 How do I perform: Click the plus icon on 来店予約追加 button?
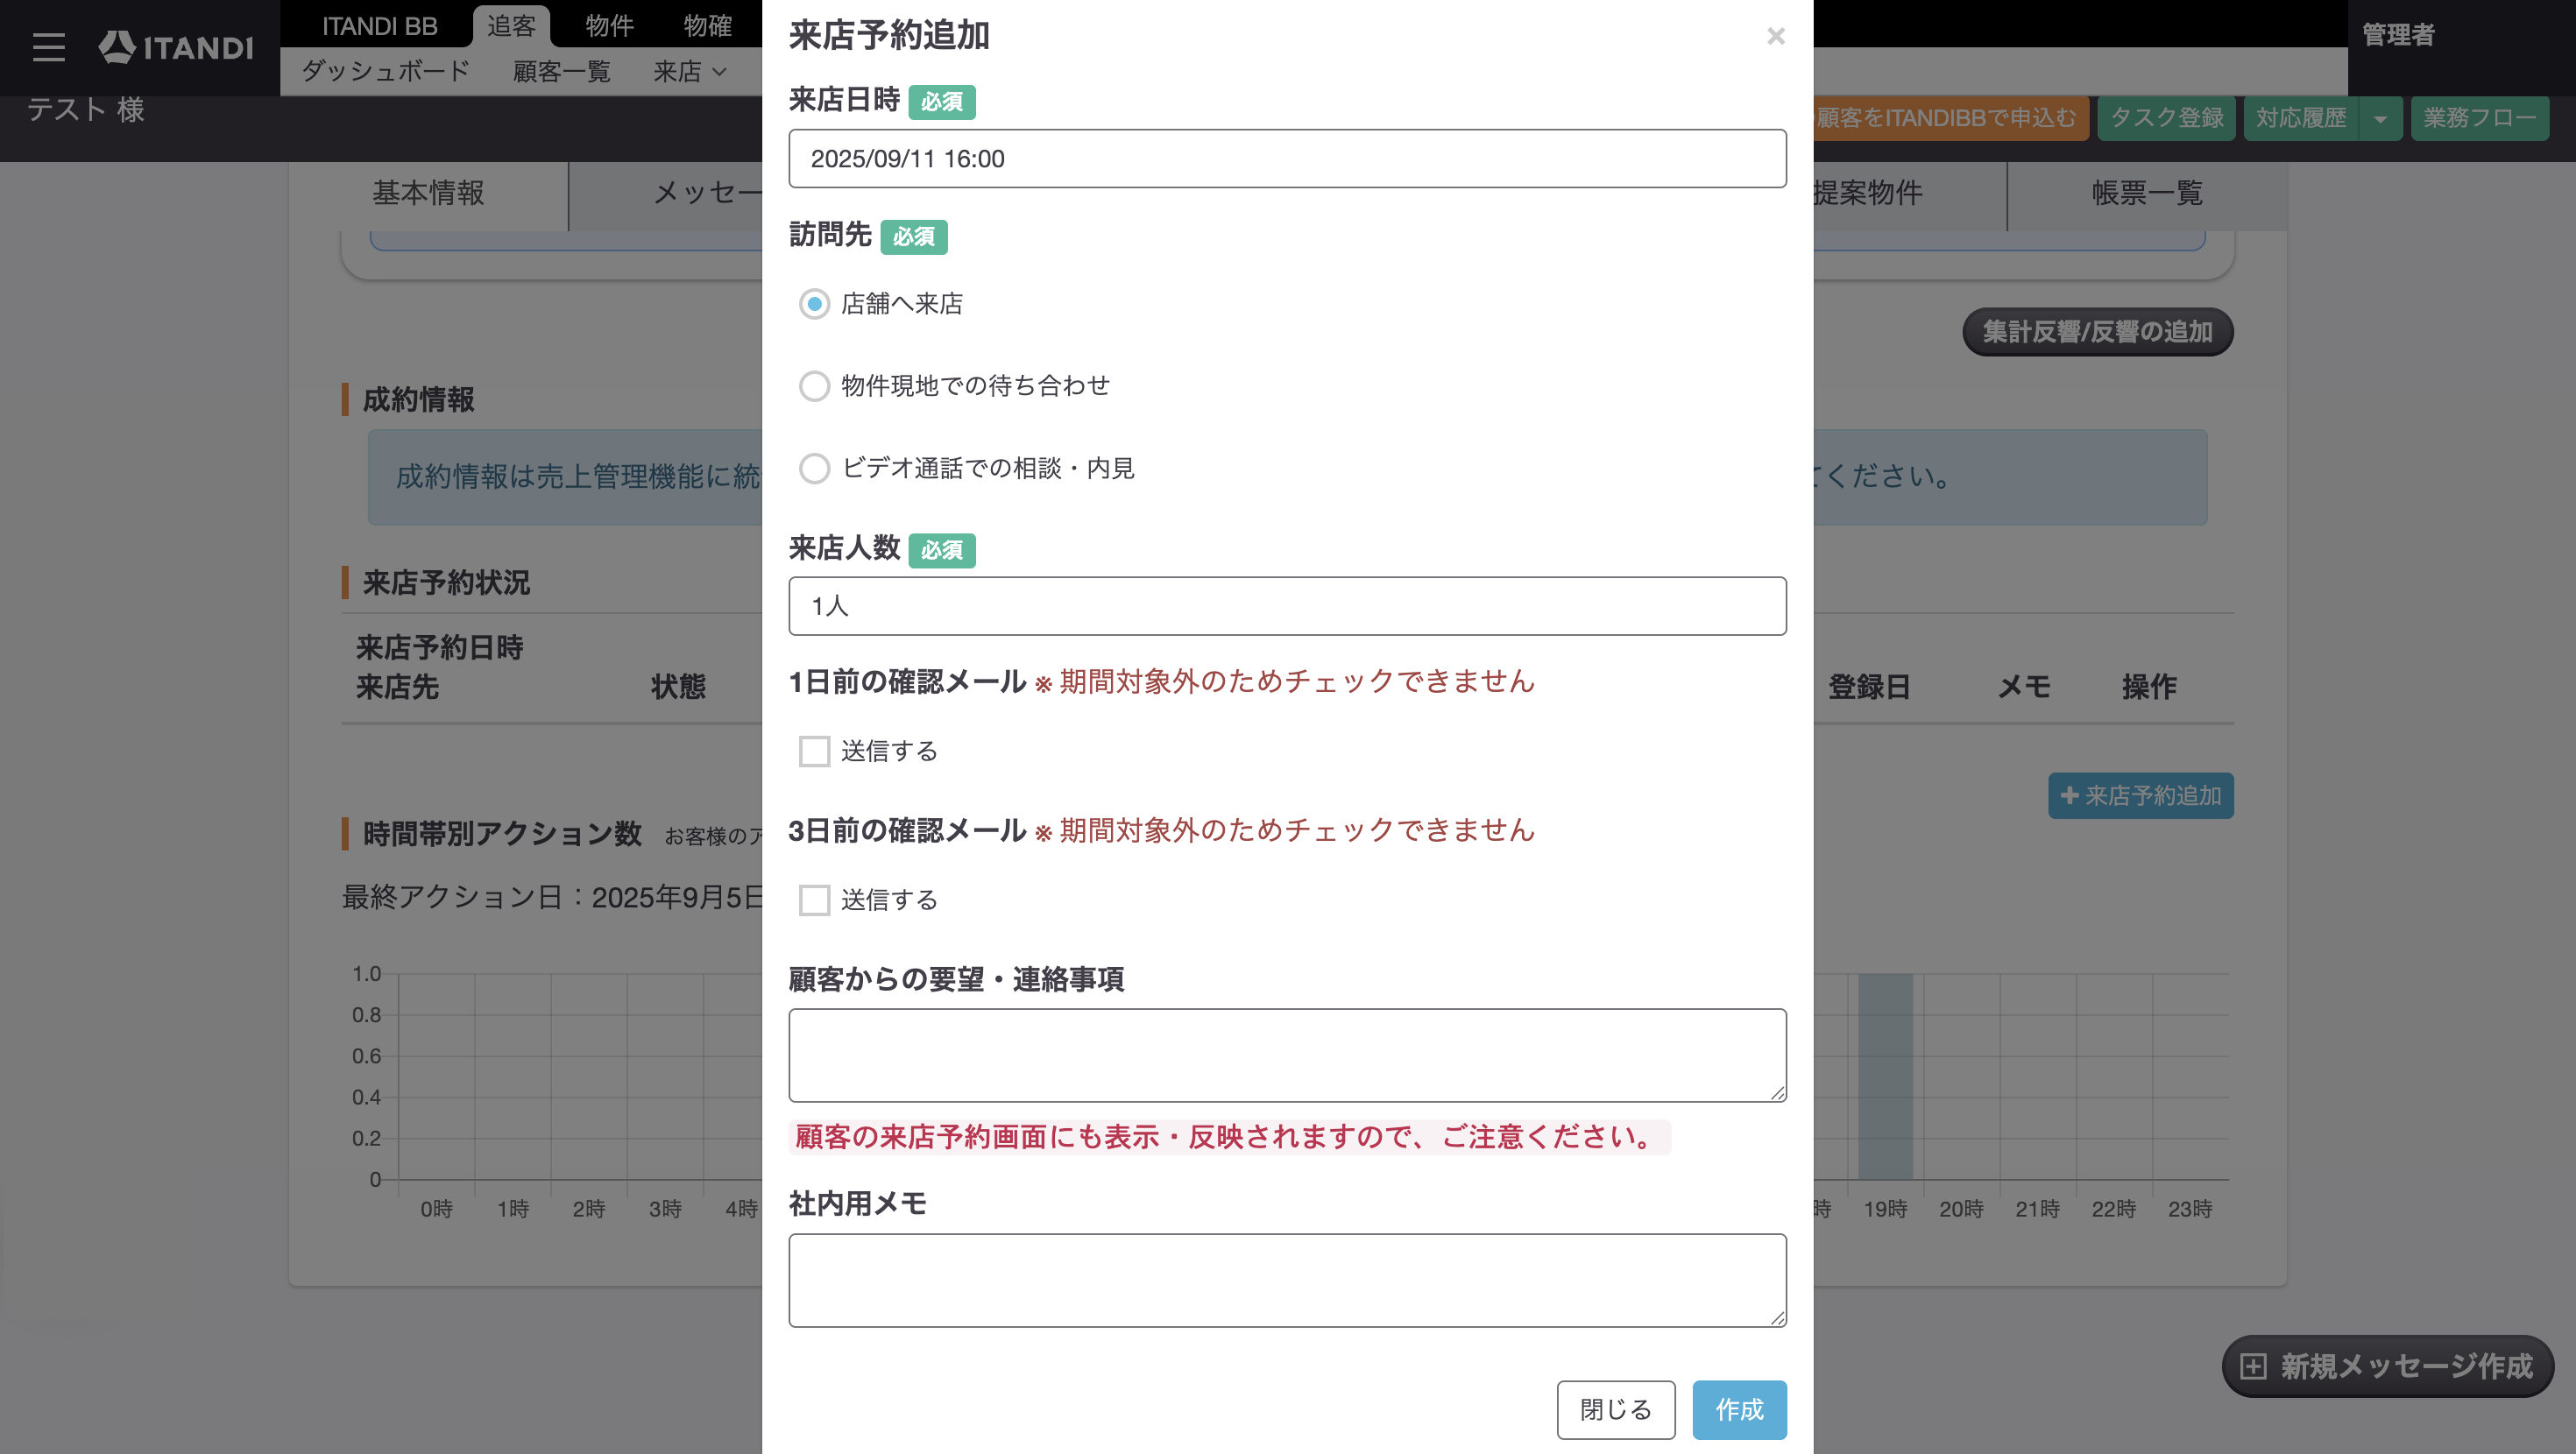pyautogui.click(x=2069, y=795)
